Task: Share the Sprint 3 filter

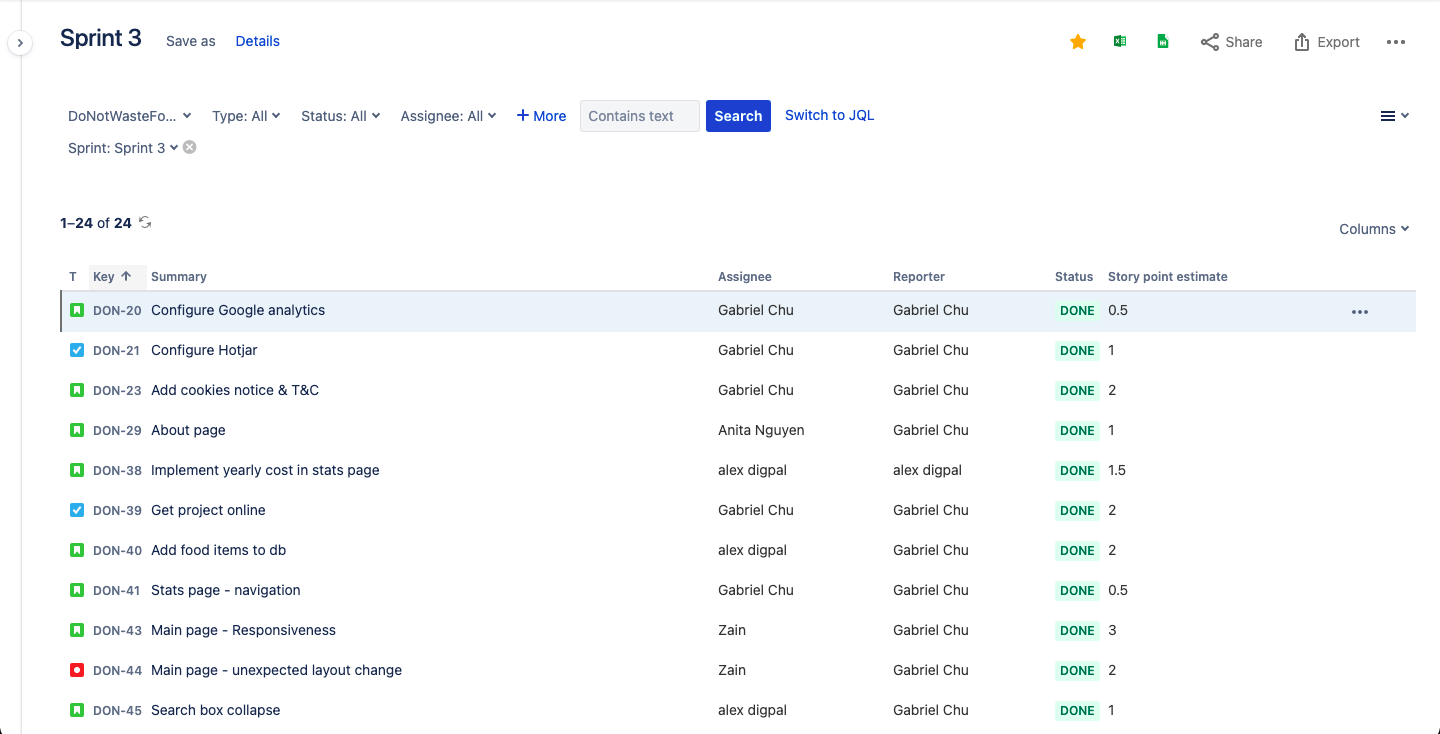Action: click(x=1231, y=42)
